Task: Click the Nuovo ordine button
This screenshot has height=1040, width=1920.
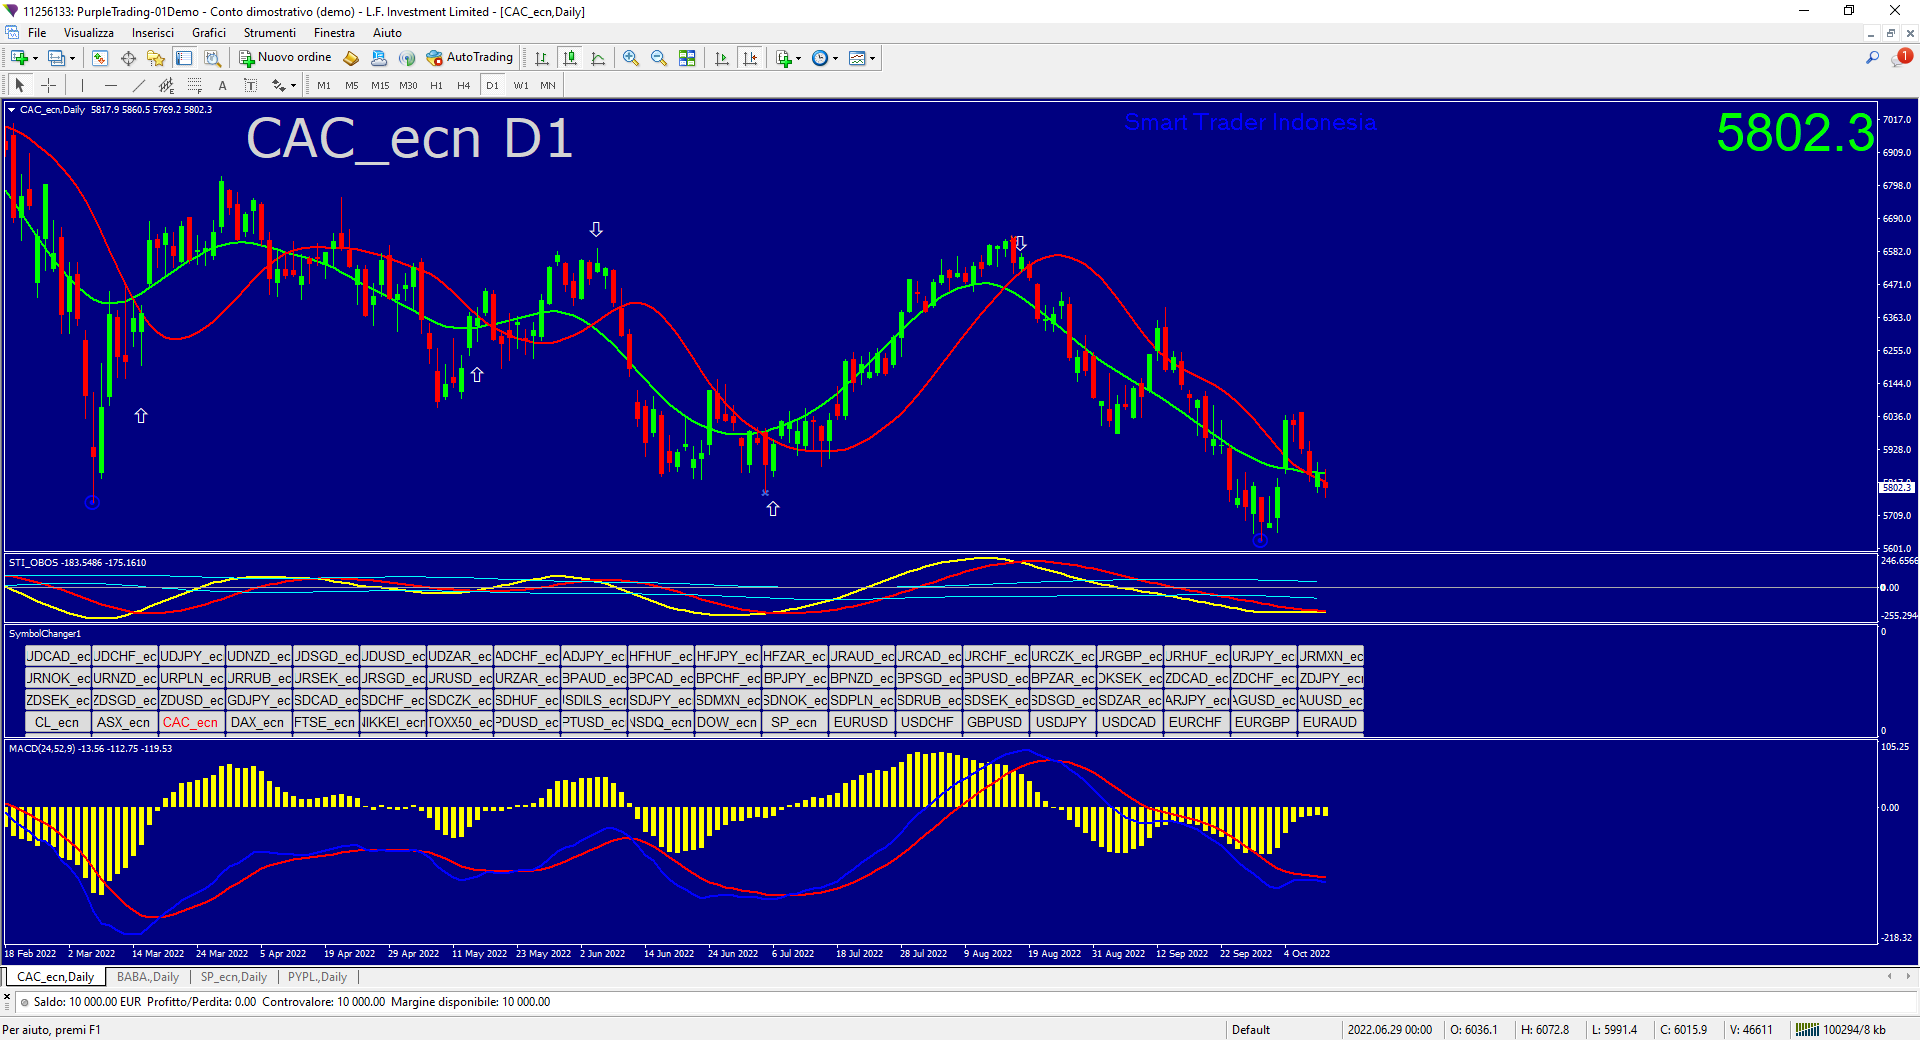Action: click(x=285, y=58)
